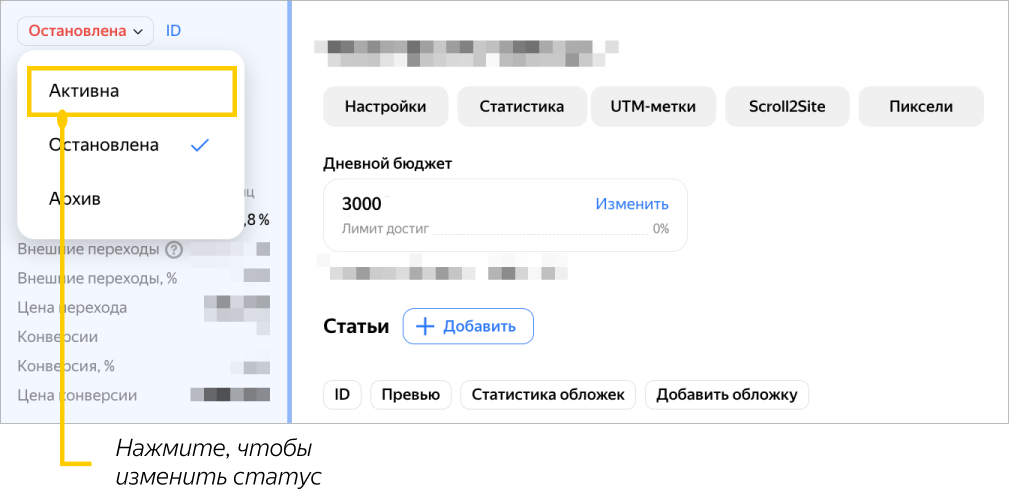The height and width of the screenshot is (491, 1009).
Task: Expand the Остановлена status dropdown chevron
Action: point(138,31)
